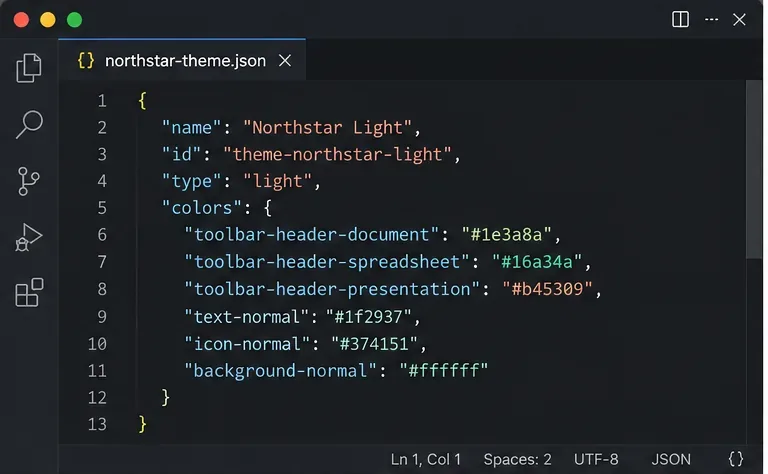Click the vertical scrollbar thumb

[x=754, y=169]
